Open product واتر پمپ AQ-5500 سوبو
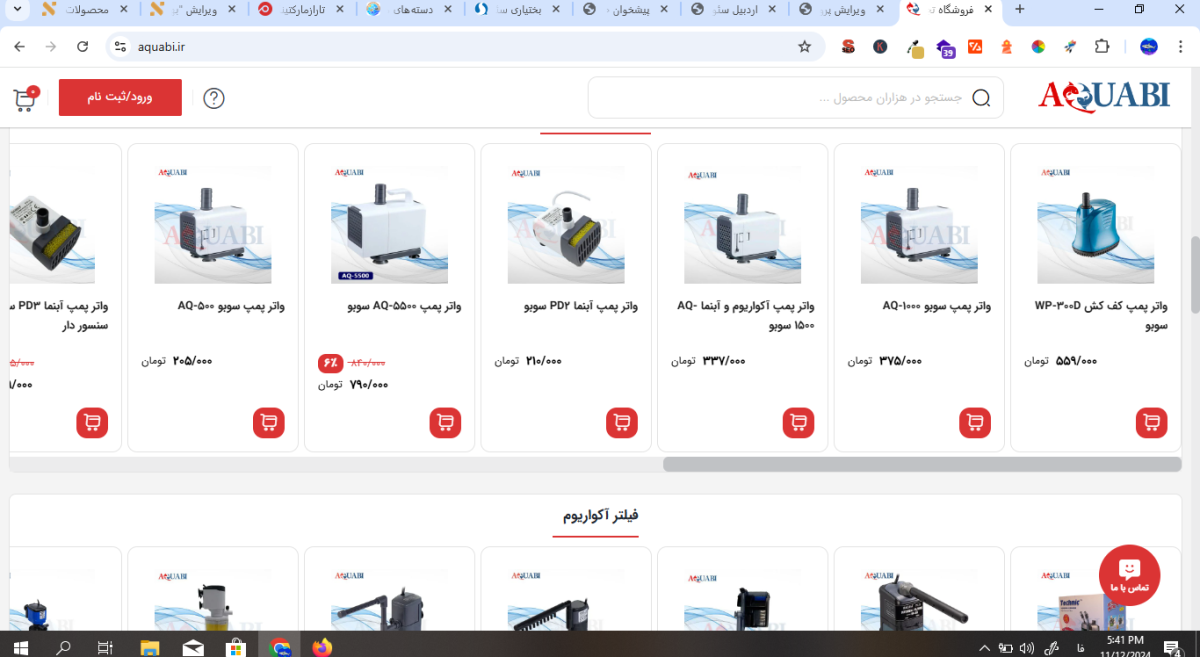The width and height of the screenshot is (1200, 657). pyautogui.click(x=404, y=306)
